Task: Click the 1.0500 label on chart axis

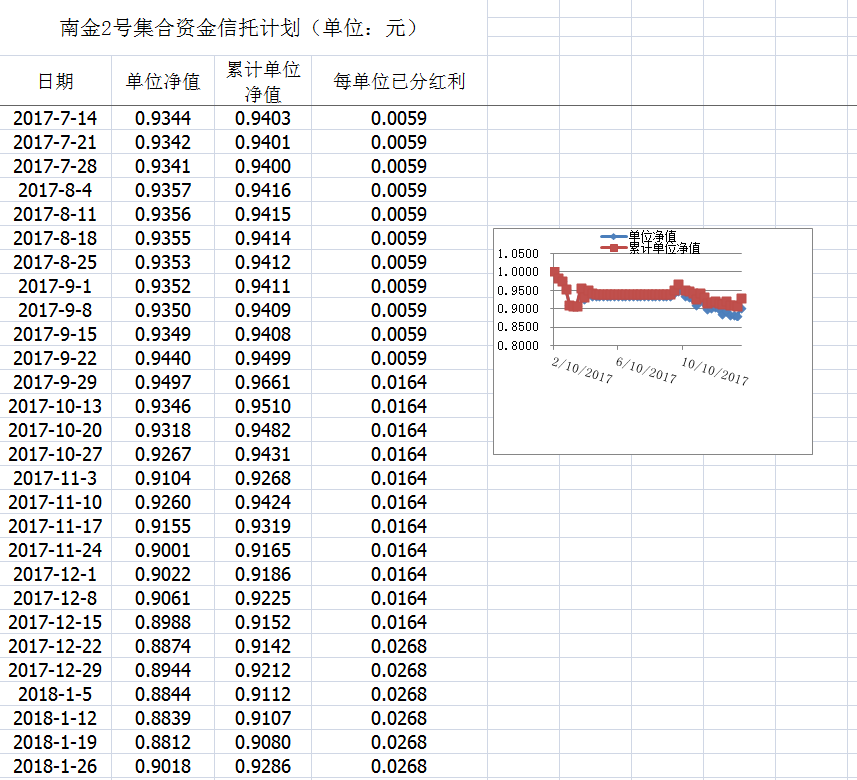Action: pyautogui.click(x=517, y=254)
